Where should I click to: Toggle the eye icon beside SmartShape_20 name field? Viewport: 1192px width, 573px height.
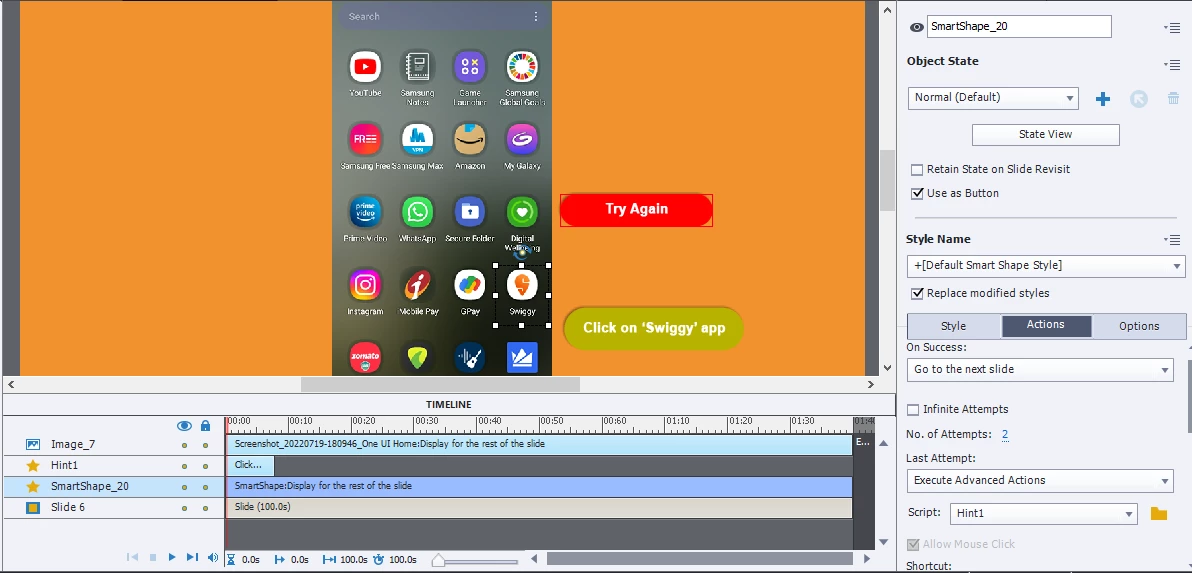[x=916, y=27]
